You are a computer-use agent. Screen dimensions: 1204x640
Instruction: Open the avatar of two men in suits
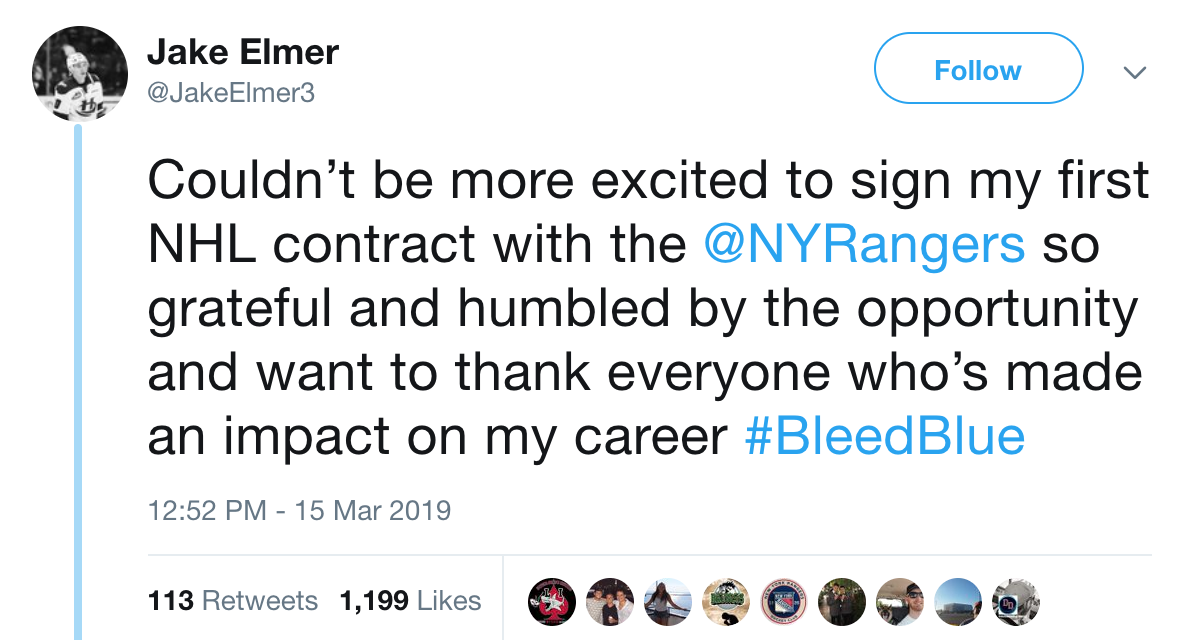pos(842,601)
